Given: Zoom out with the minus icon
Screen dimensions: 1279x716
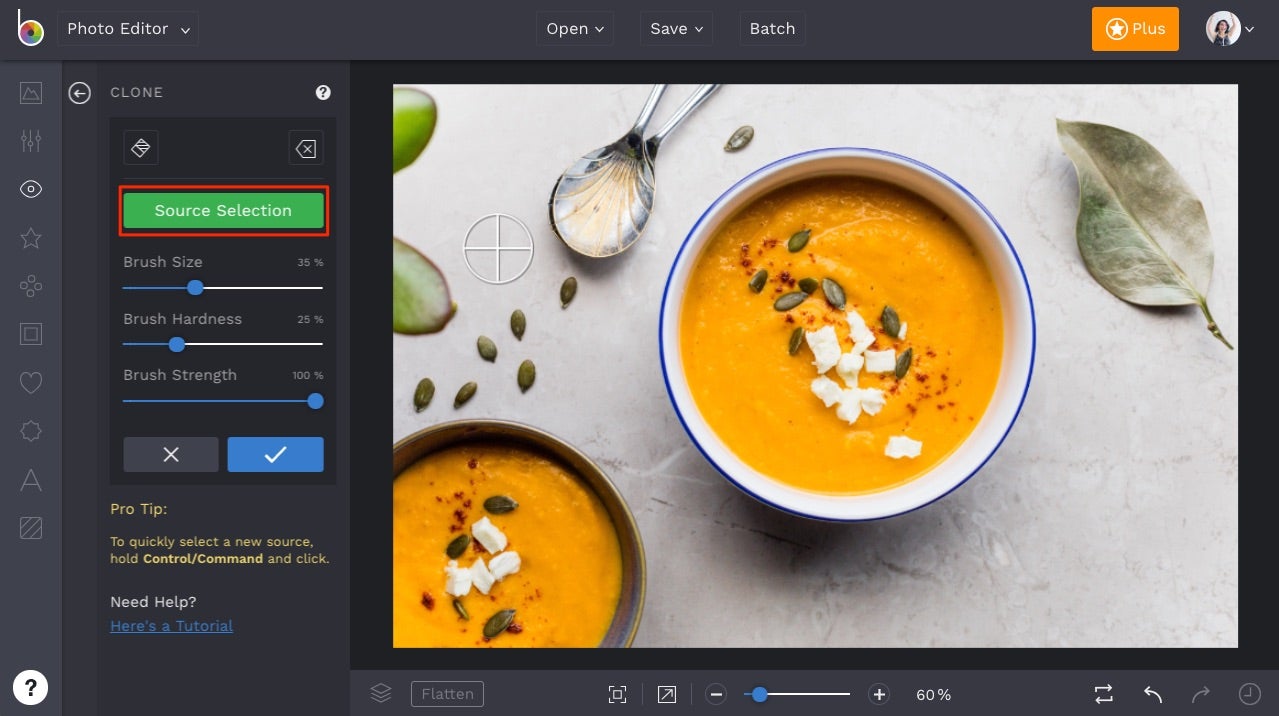Looking at the screenshot, I should (x=715, y=694).
